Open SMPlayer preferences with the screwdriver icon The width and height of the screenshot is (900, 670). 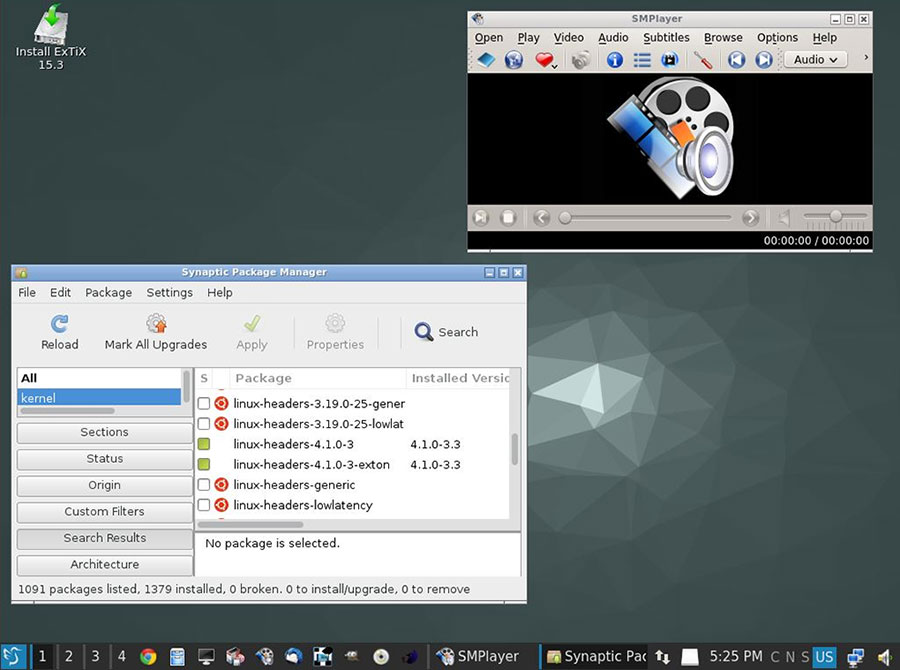[x=703, y=60]
